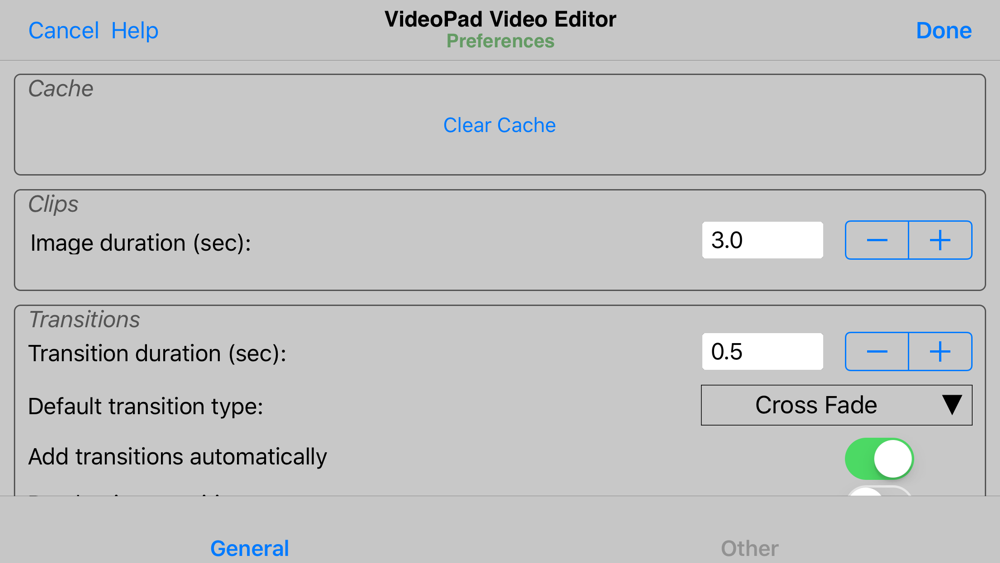Select the General tab
Screen dimensions: 1000x563
[x=249, y=548]
